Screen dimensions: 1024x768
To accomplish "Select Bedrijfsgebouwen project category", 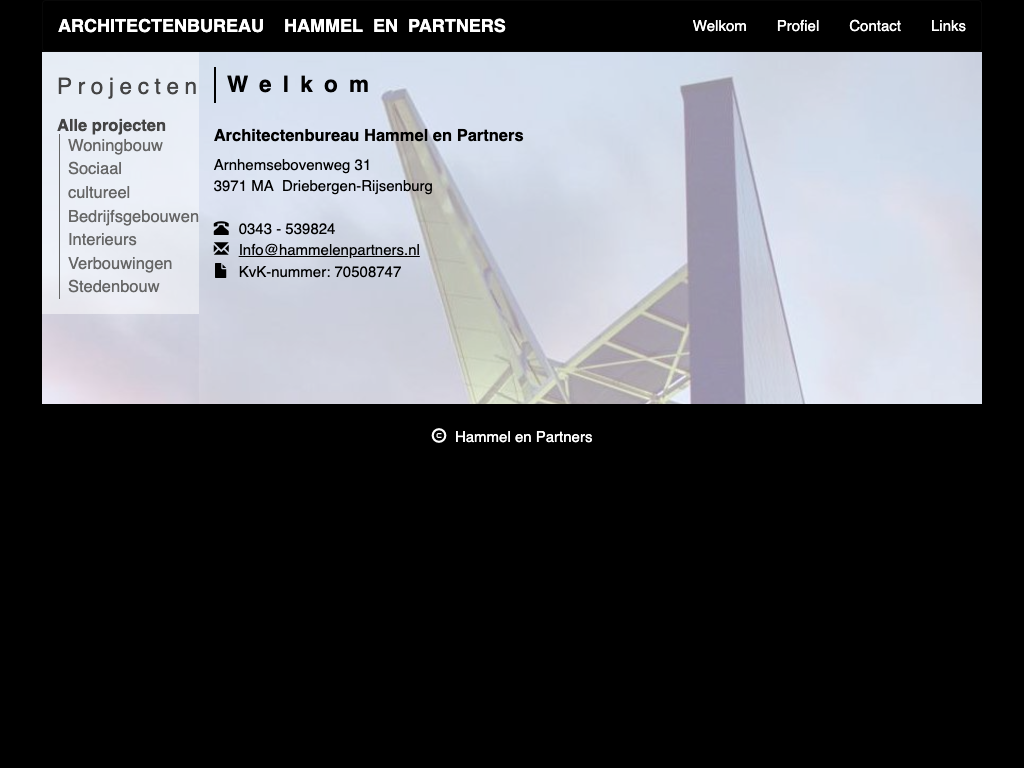I will point(132,217).
